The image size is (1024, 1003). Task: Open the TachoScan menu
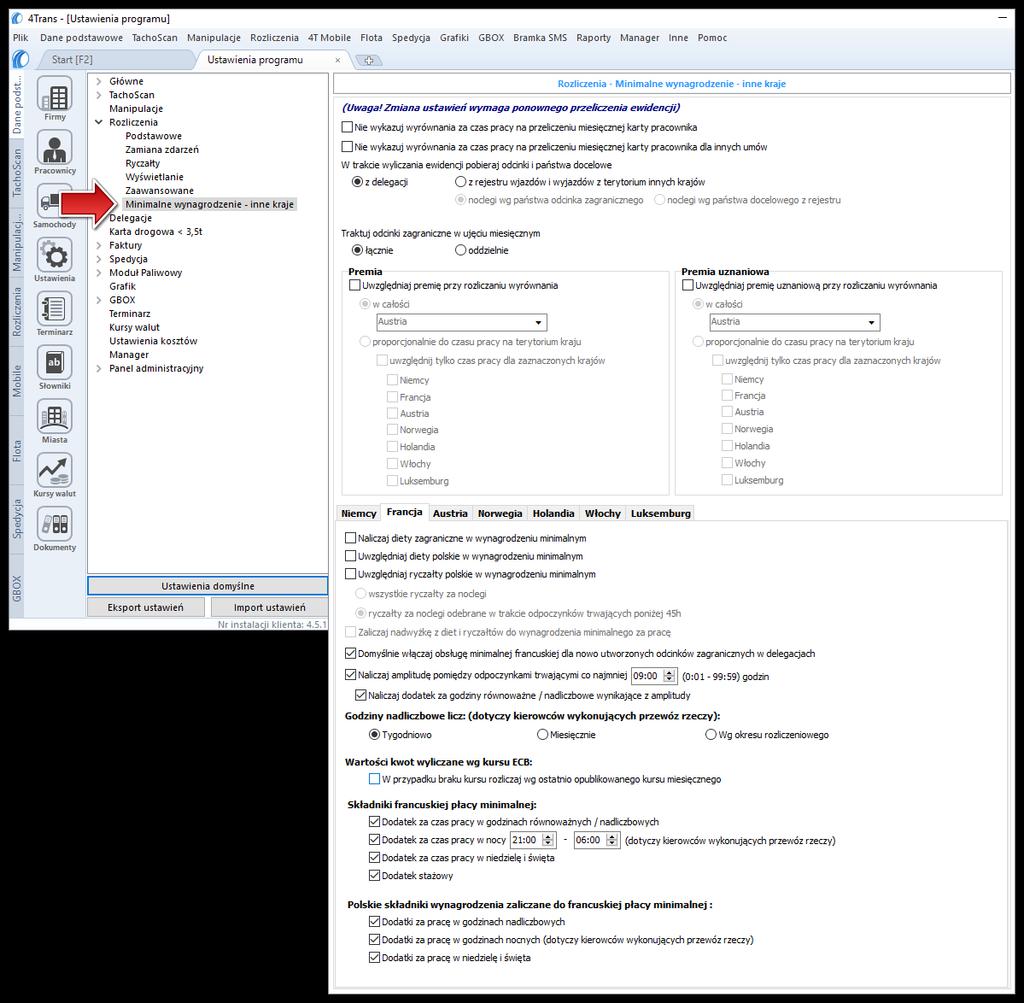pos(155,38)
